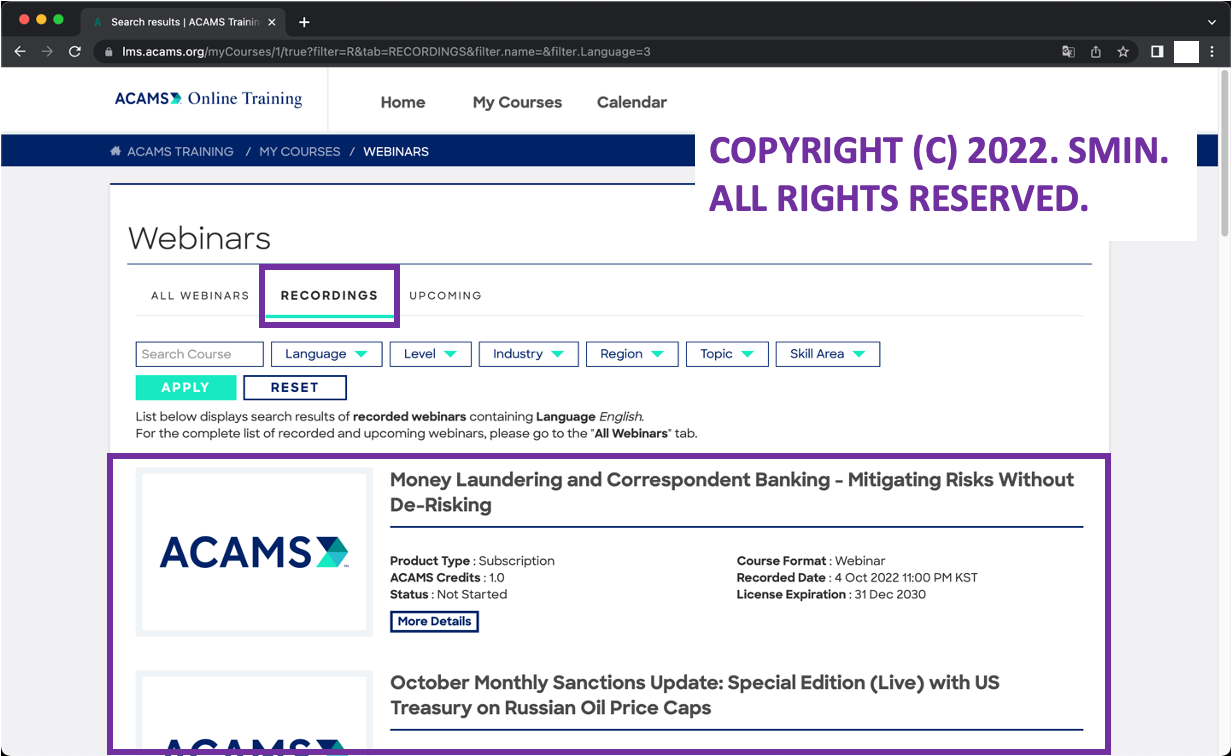Click the ACAMS Online Training logo
1232x756 pixels.
(208, 98)
